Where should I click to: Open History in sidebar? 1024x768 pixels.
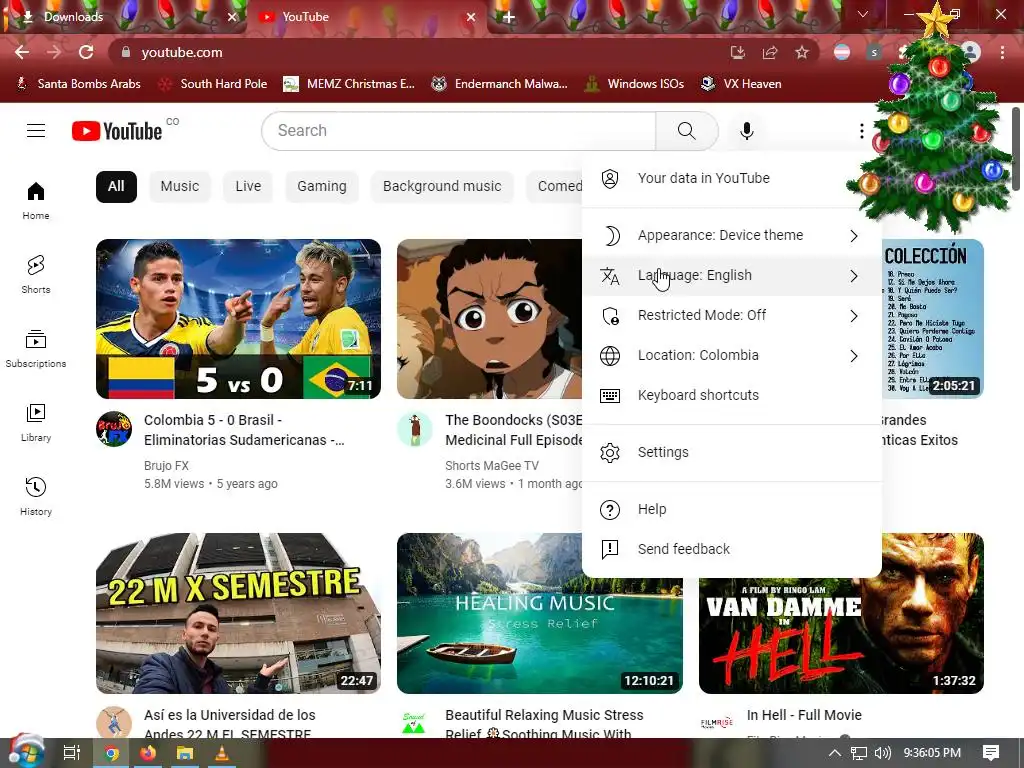pyautogui.click(x=36, y=496)
